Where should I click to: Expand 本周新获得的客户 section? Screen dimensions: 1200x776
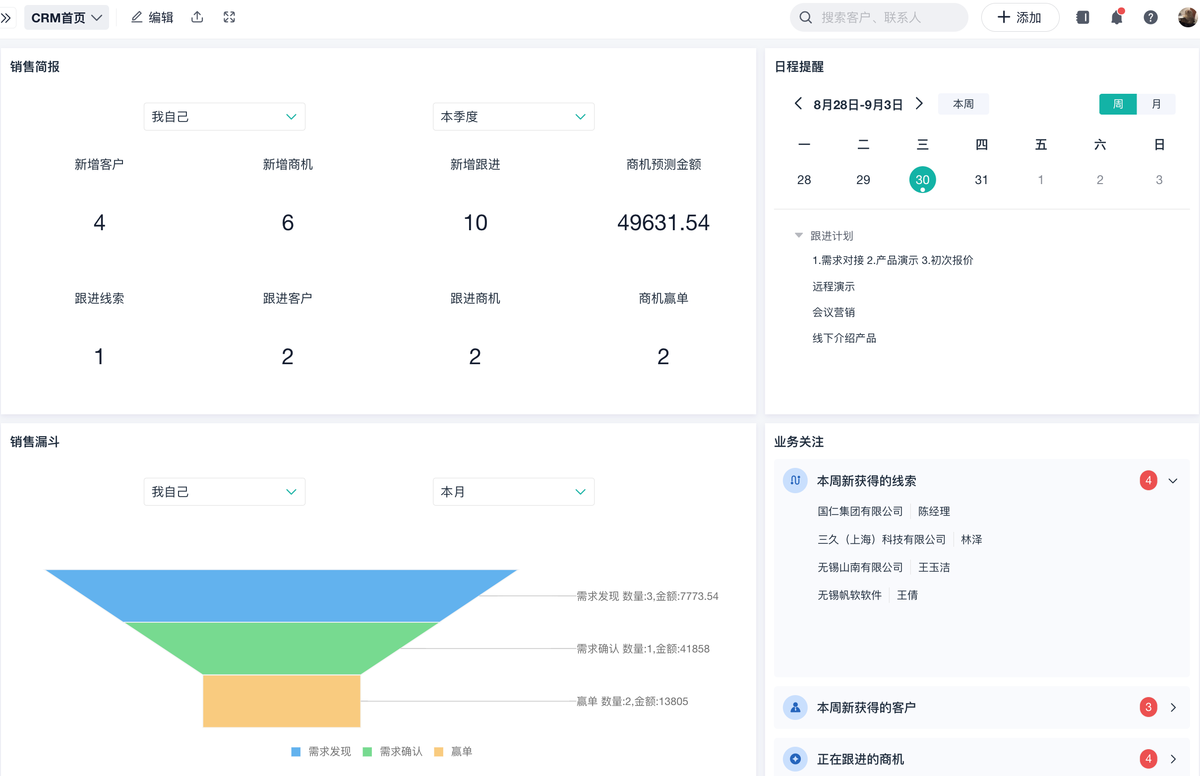(x=1173, y=708)
